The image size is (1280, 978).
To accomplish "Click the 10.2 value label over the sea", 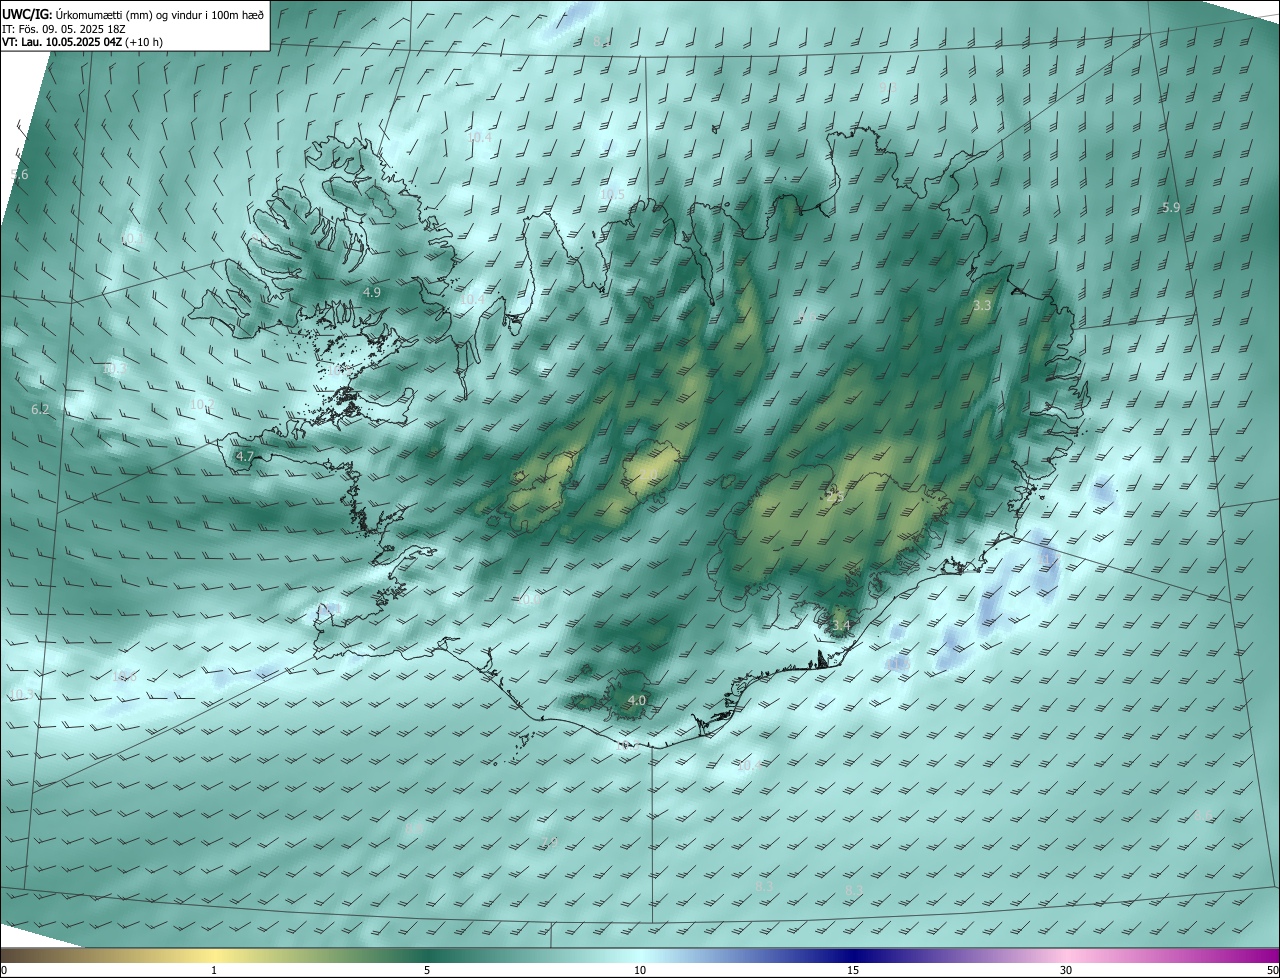I will coord(202,404).
